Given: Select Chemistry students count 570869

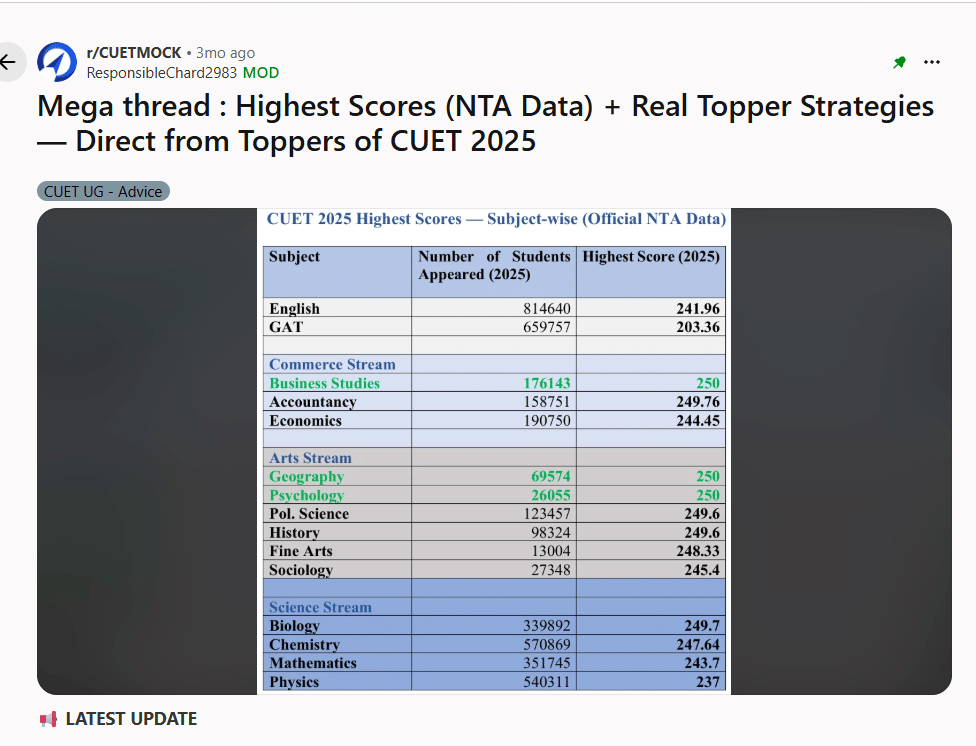Looking at the screenshot, I should tap(547, 644).
